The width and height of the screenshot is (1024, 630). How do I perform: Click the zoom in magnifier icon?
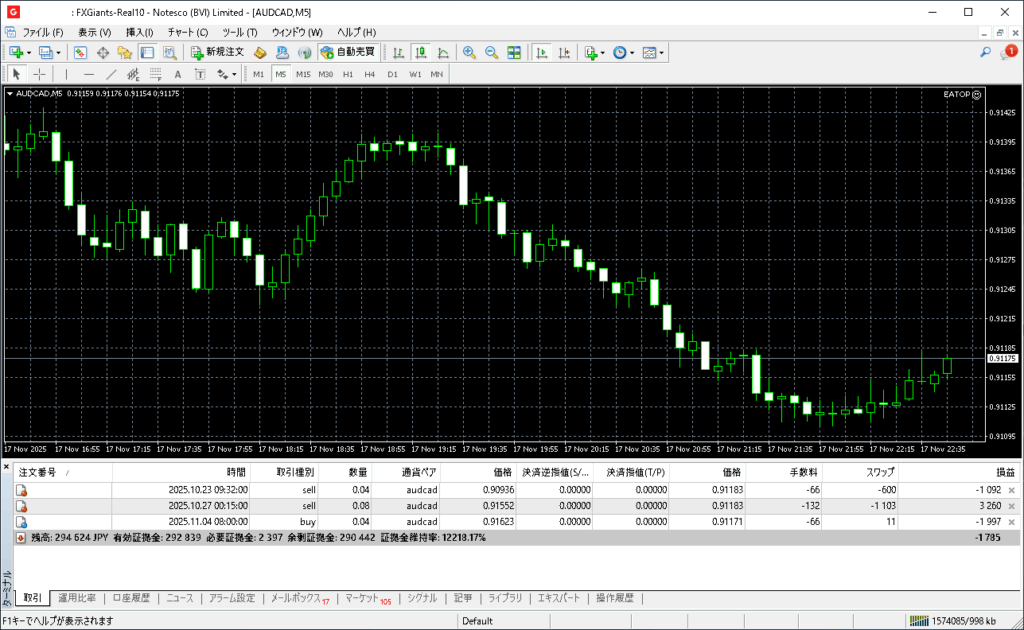click(469, 52)
